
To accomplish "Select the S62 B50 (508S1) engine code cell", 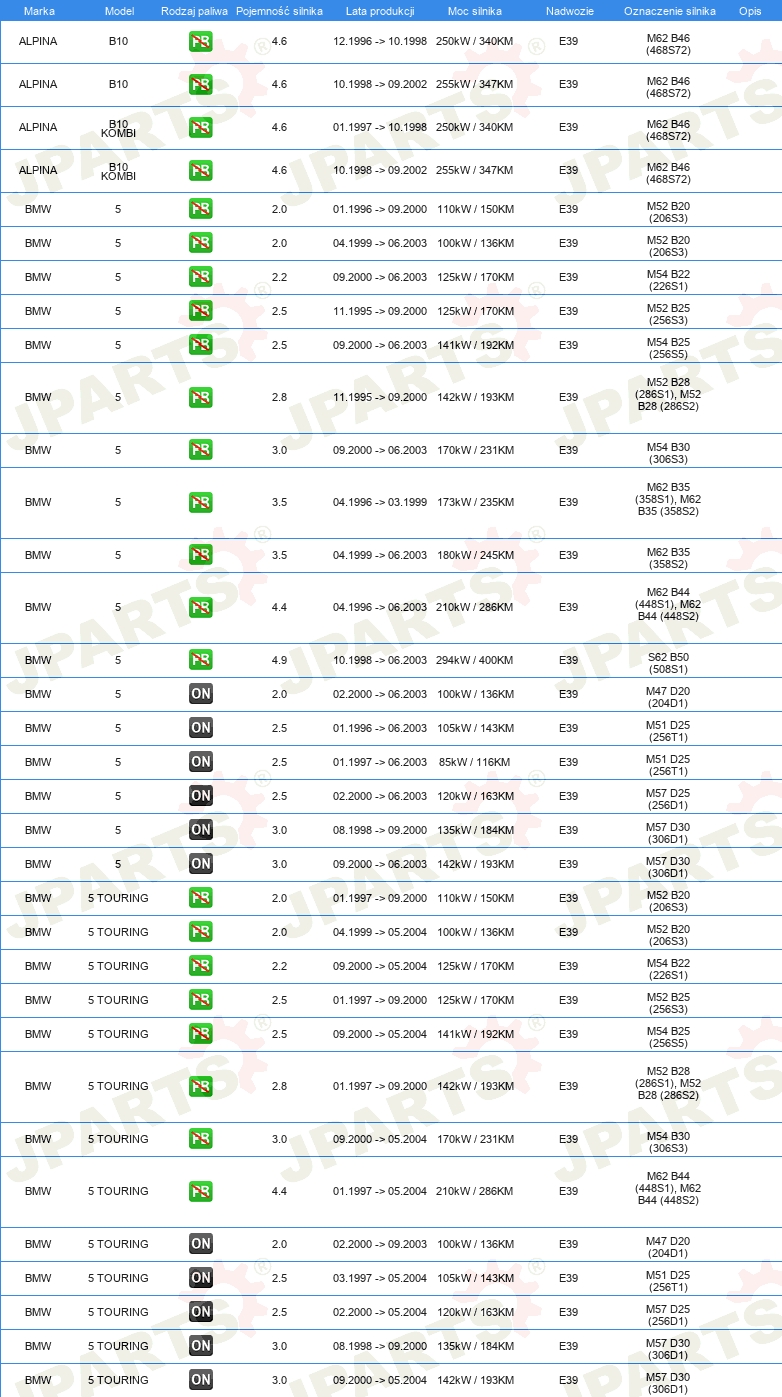I will (669, 660).
